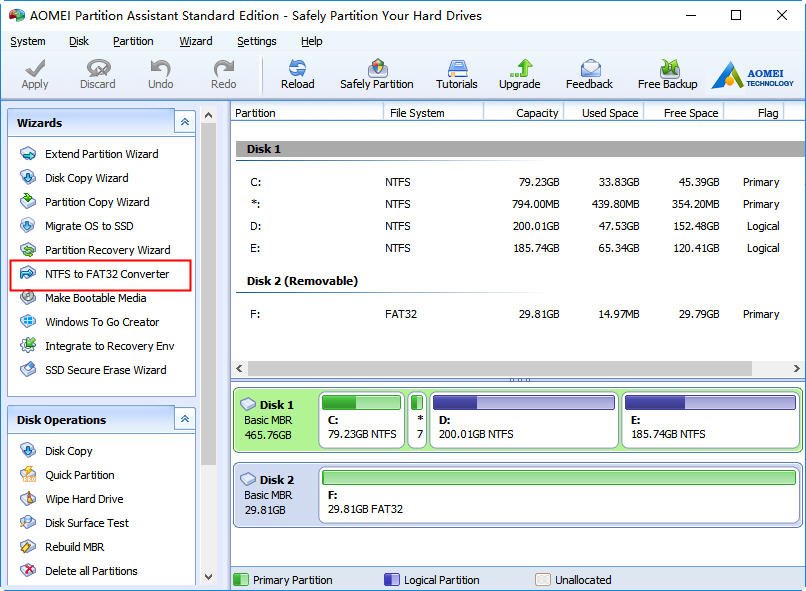Open the Wizard menu
The width and height of the screenshot is (806, 591).
click(195, 41)
